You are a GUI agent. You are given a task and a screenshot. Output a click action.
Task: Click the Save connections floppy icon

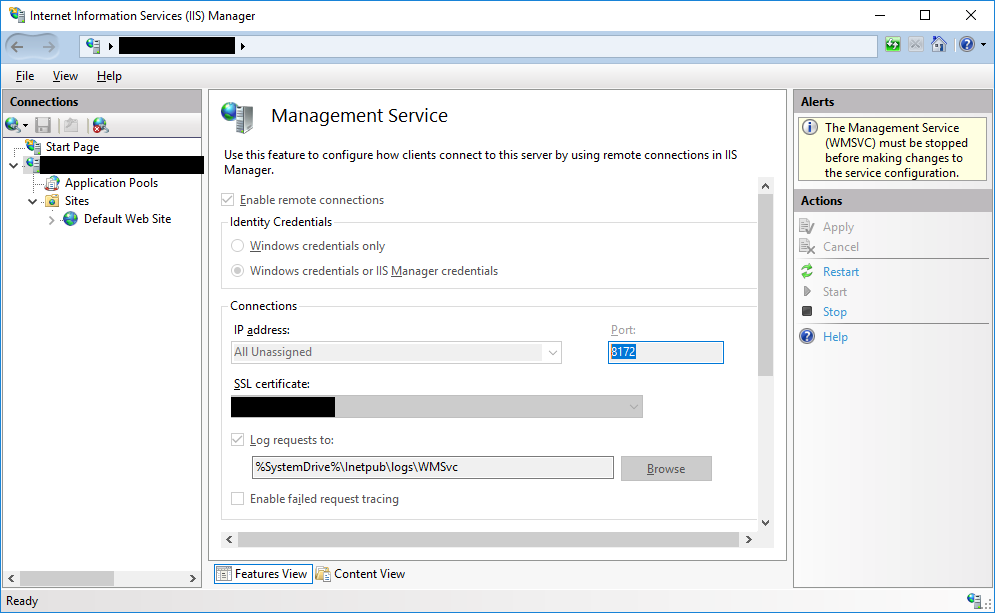pyautogui.click(x=43, y=125)
